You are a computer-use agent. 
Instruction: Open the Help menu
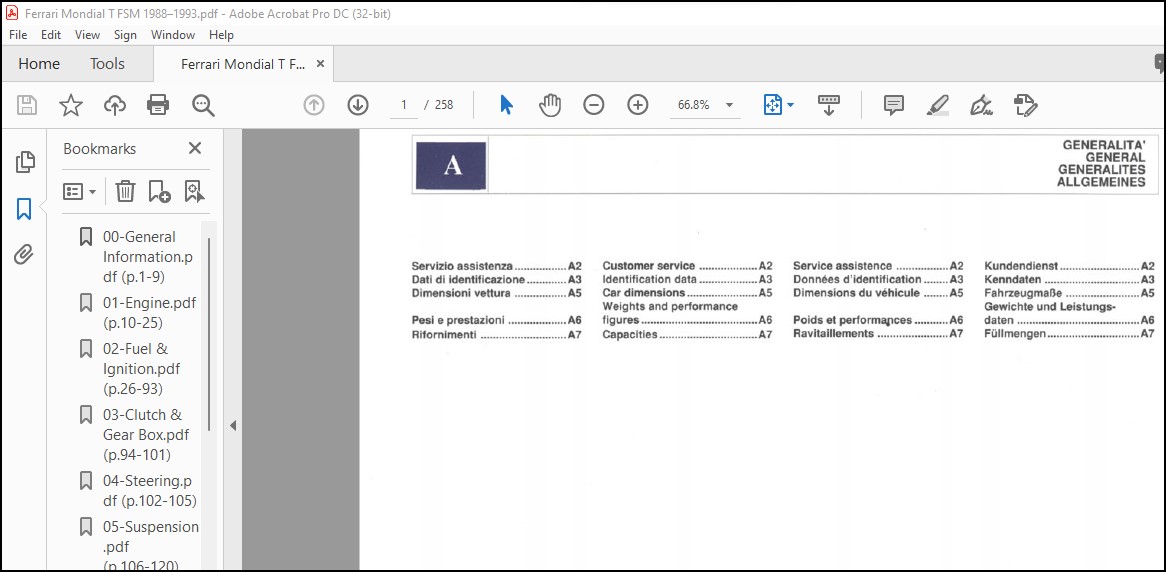click(221, 35)
